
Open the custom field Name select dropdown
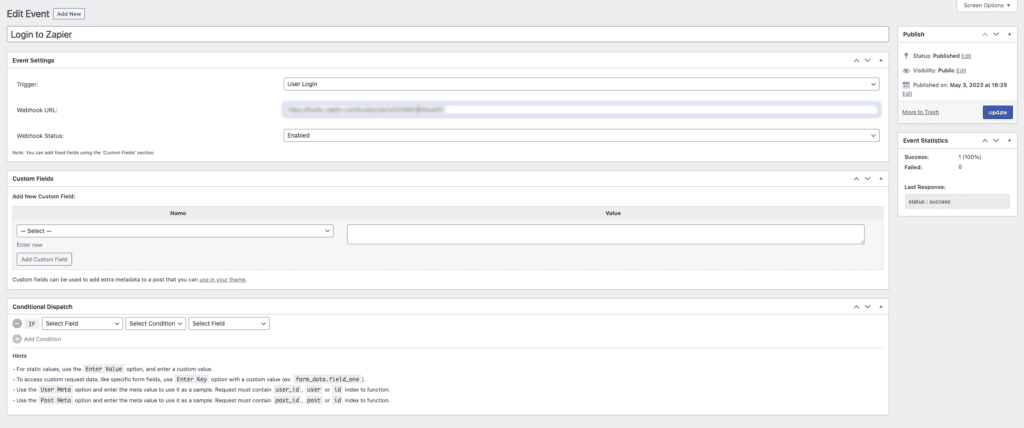point(175,231)
